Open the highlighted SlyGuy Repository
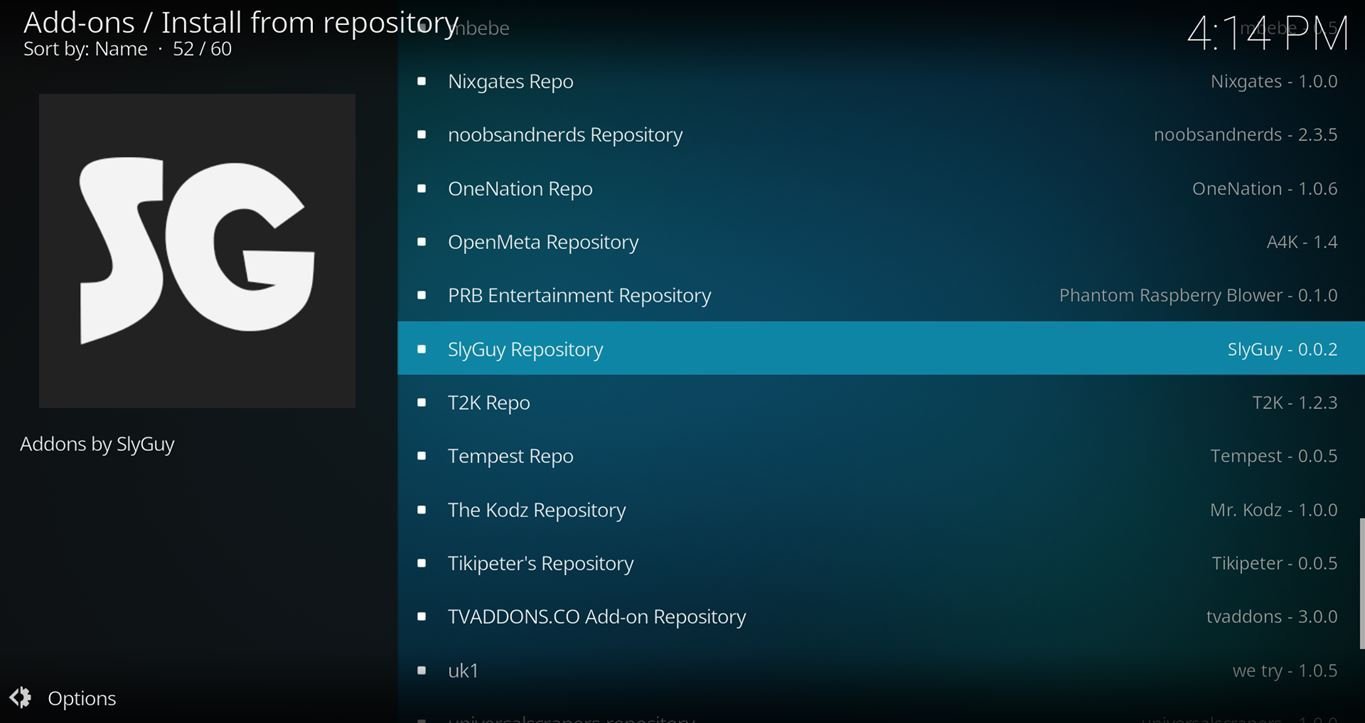The height and width of the screenshot is (723, 1365). (x=525, y=349)
